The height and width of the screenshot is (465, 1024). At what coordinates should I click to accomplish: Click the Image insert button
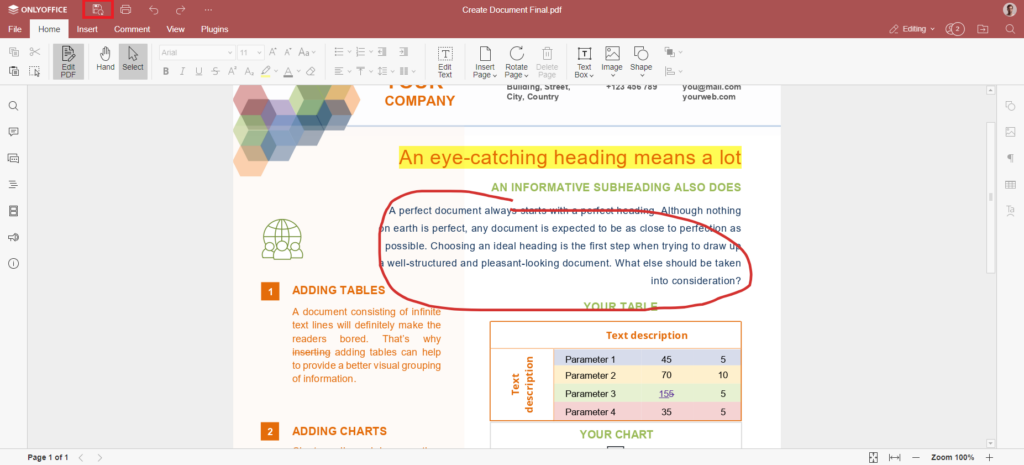[x=612, y=62]
